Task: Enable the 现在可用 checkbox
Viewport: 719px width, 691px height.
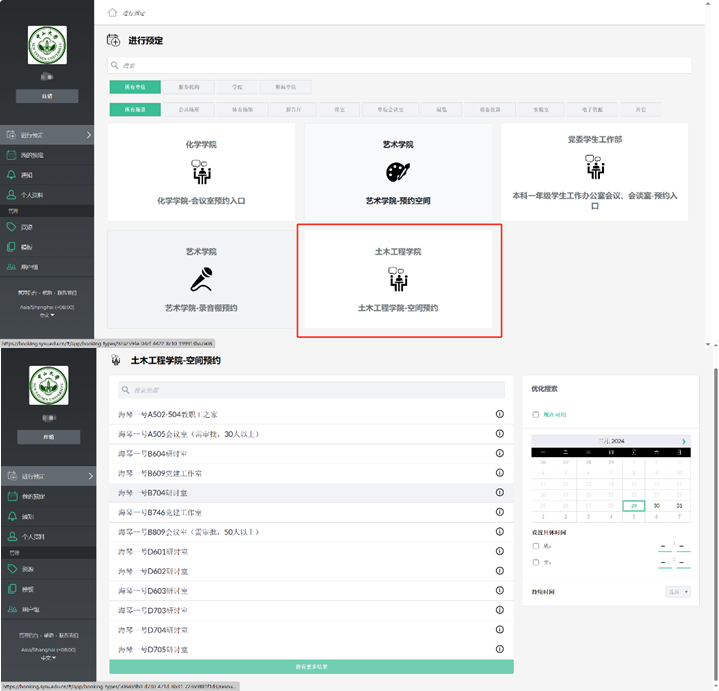Action: pos(536,414)
